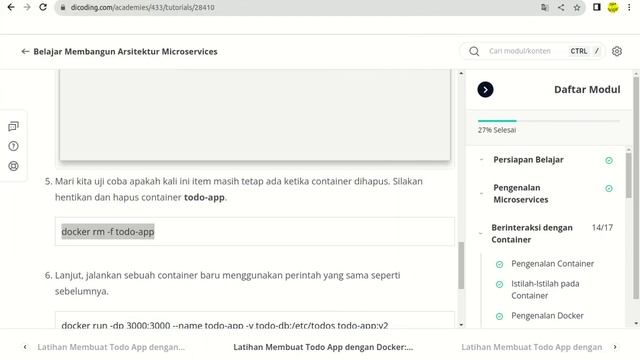Click the docker run -dp 3000:3000 command
The height and width of the screenshot is (360, 640).
pyautogui.click(x=224, y=325)
